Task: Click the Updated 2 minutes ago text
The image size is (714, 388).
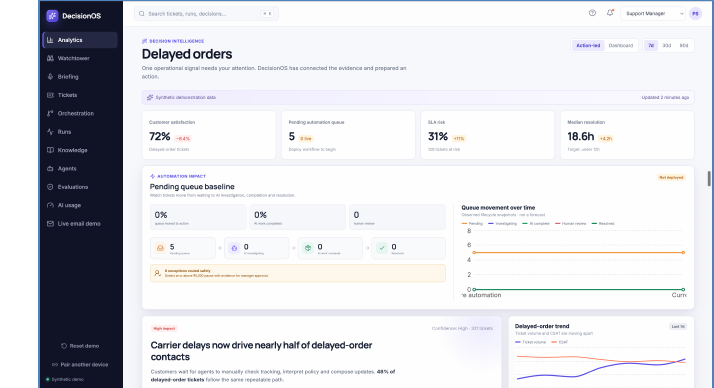Action: click(x=665, y=97)
